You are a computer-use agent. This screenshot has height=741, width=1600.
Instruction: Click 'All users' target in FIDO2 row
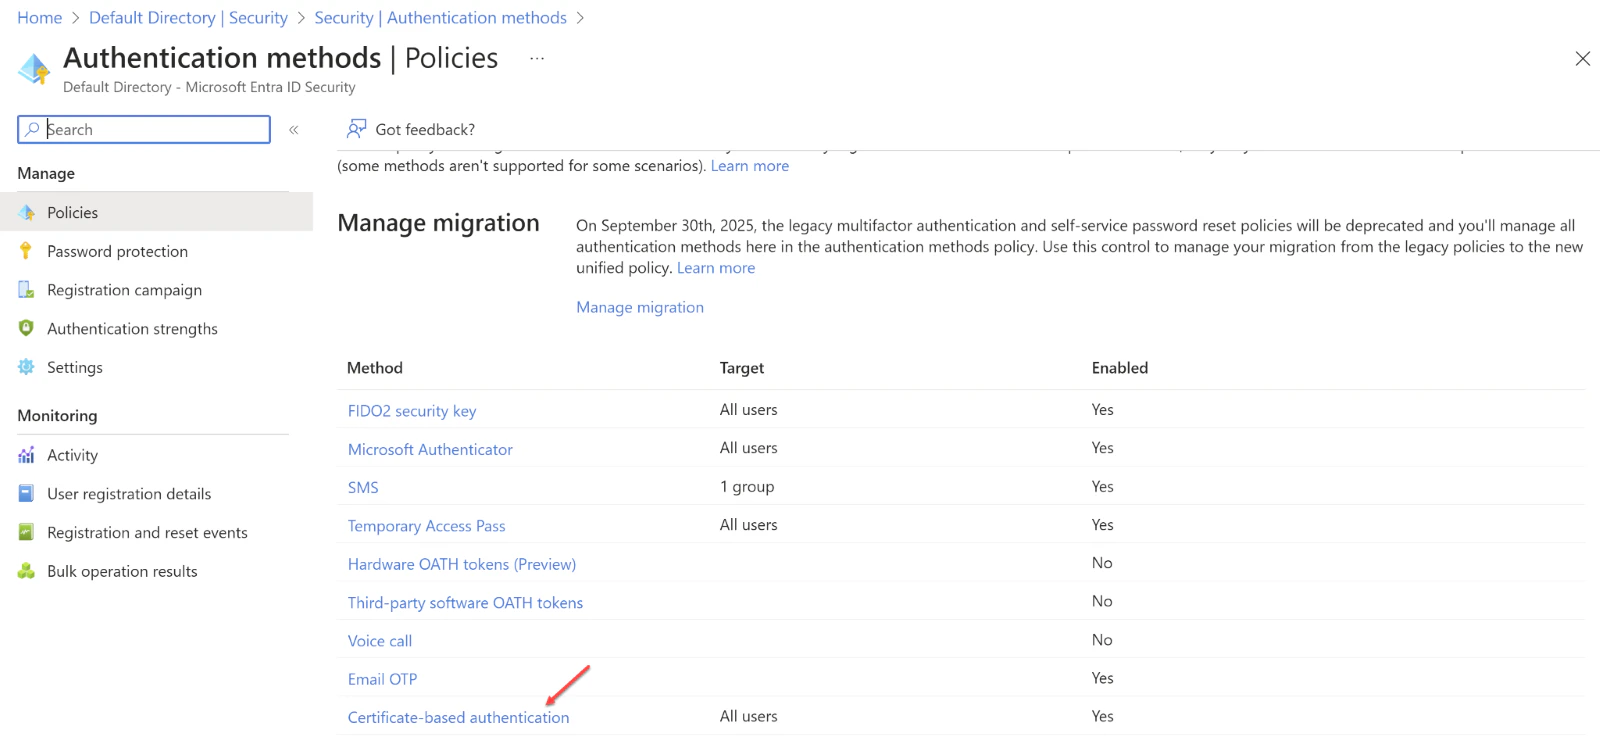pyautogui.click(x=749, y=409)
